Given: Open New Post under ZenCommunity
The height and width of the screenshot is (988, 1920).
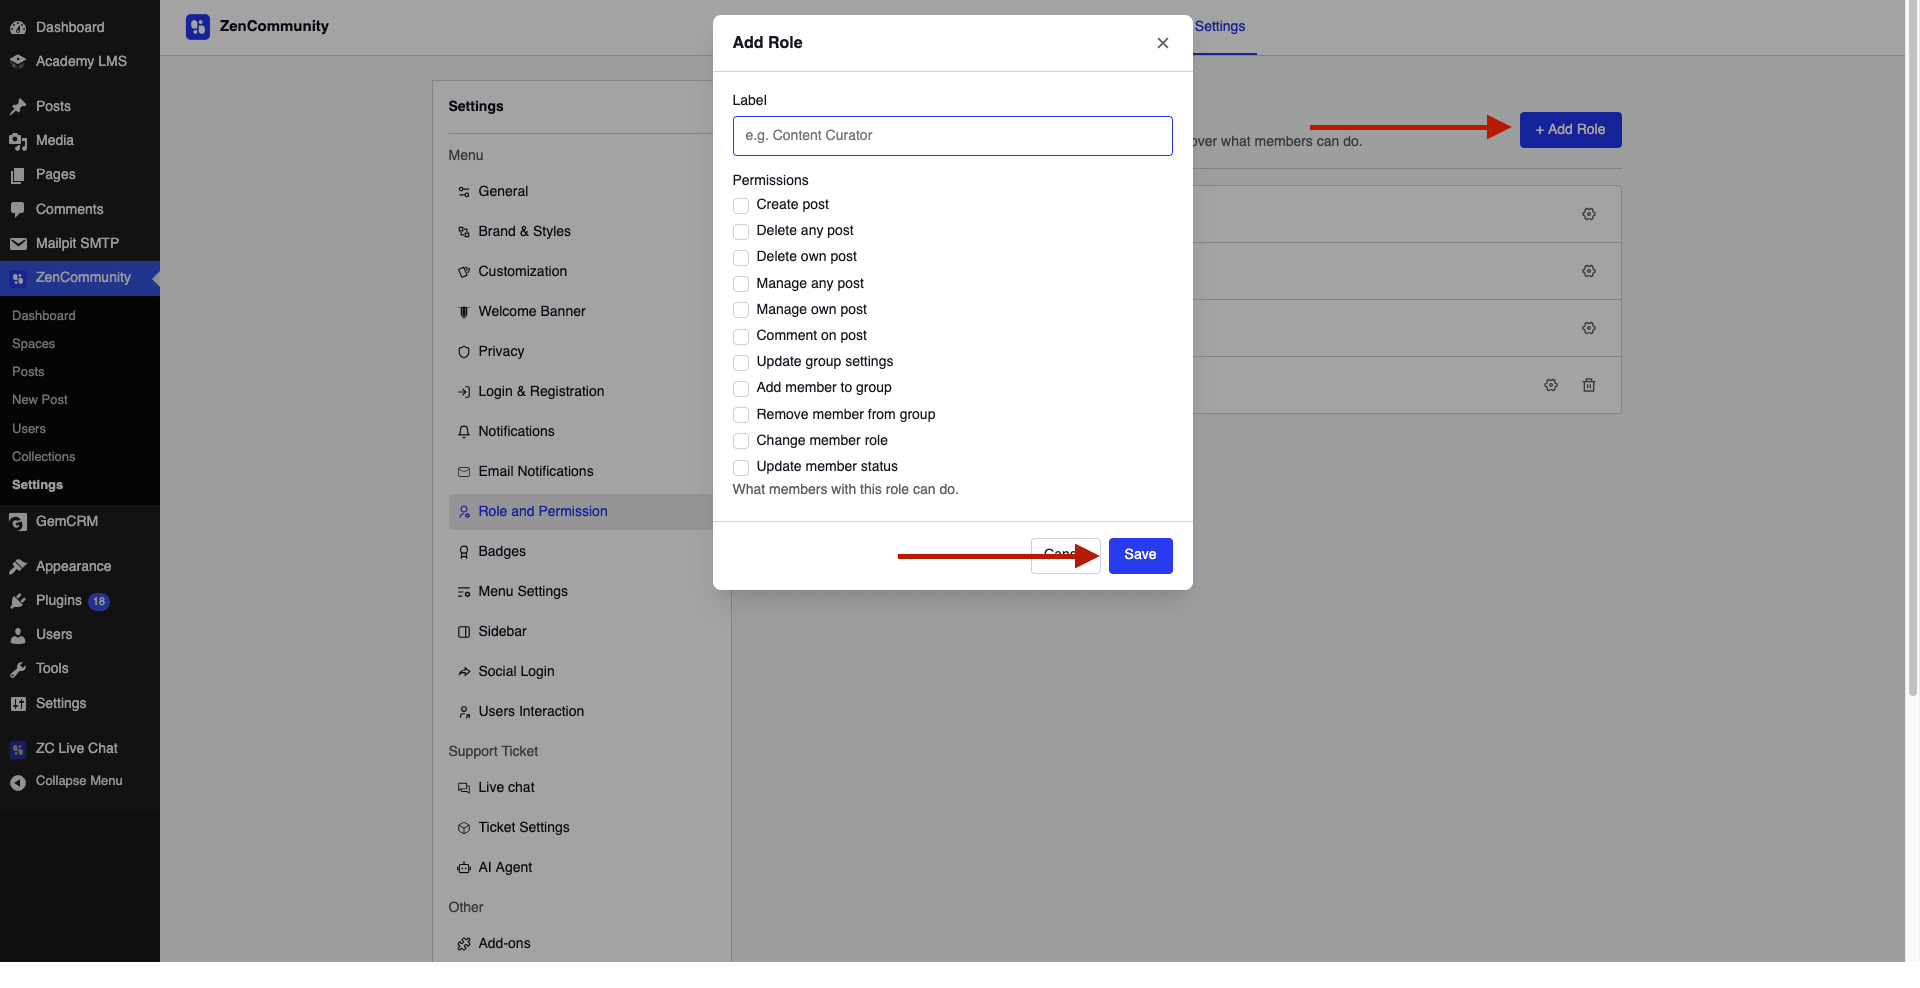Looking at the screenshot, I should pos(40,400).
